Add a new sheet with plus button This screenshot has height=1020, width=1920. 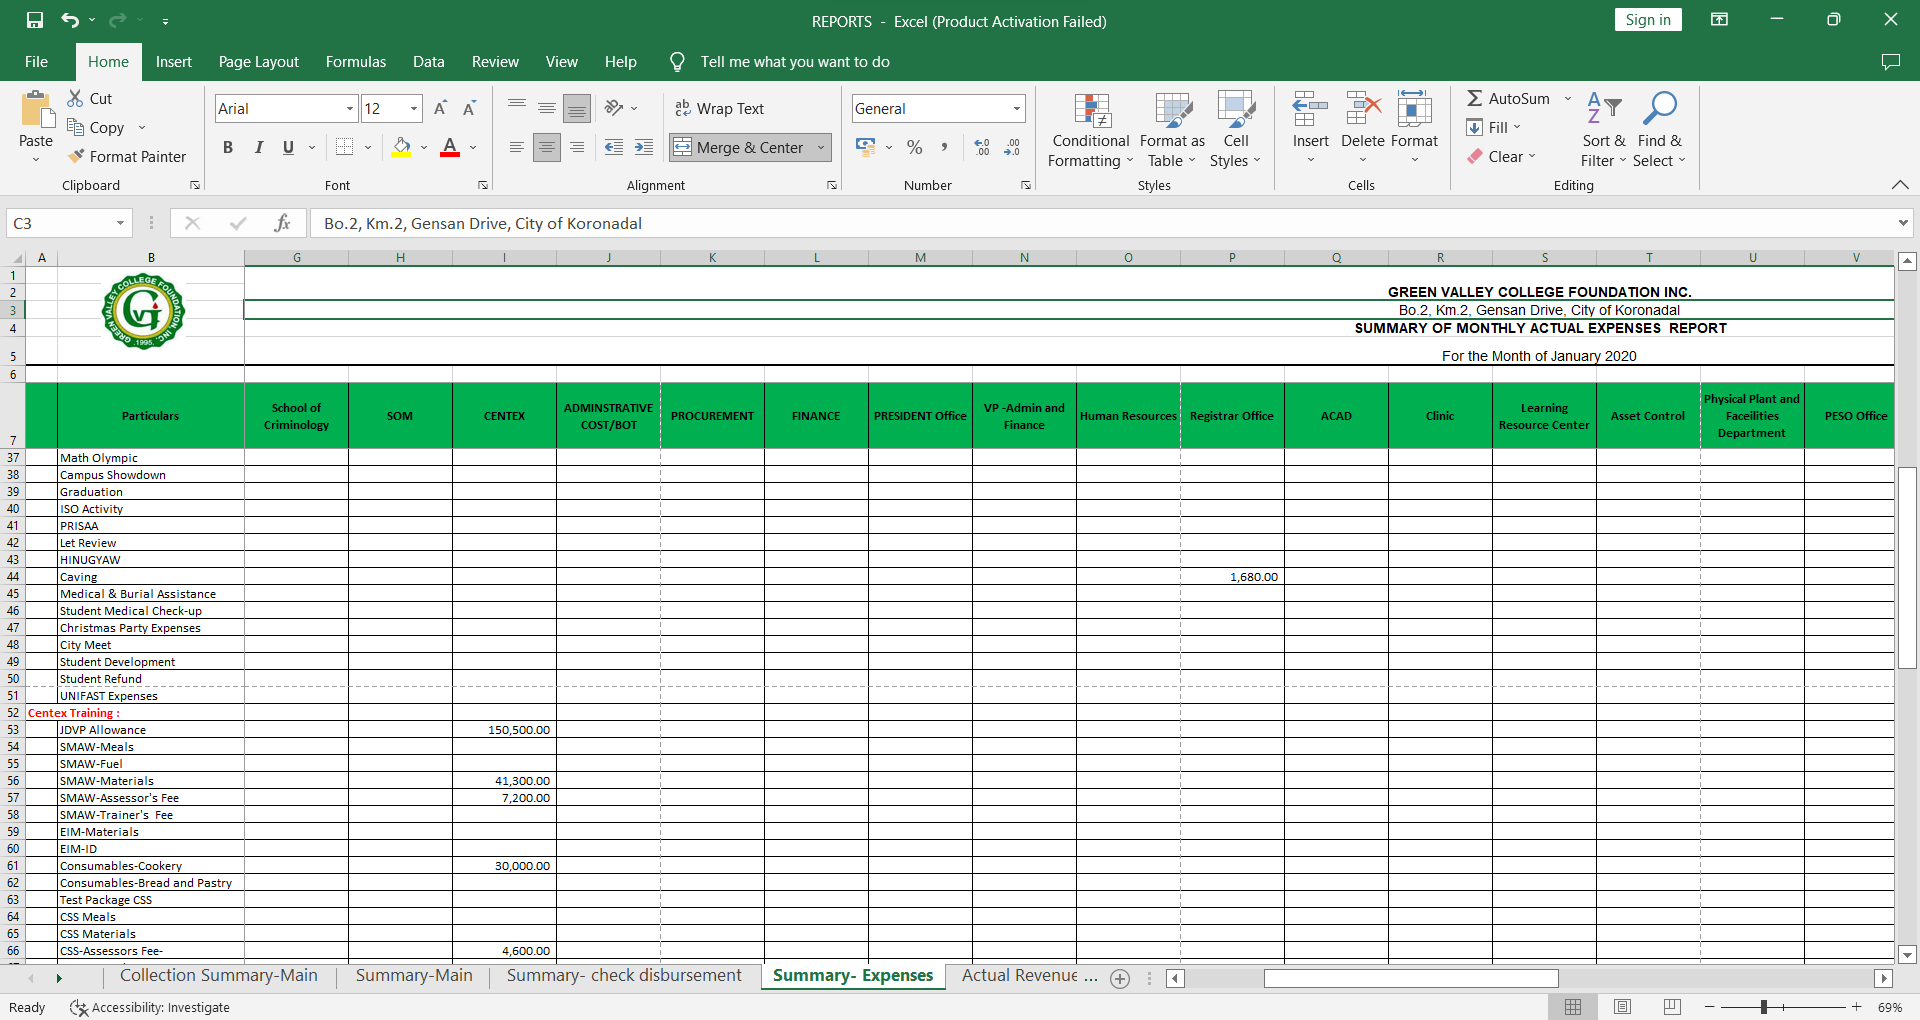(1120, 979)
